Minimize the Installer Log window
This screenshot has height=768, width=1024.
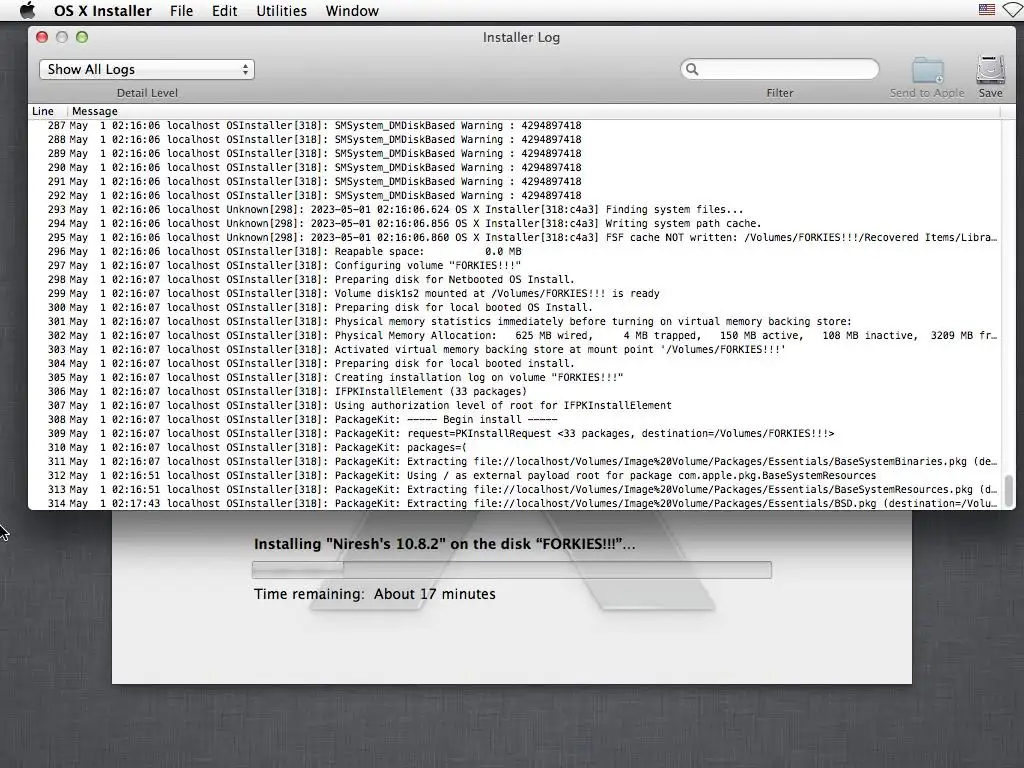point(62,37)
